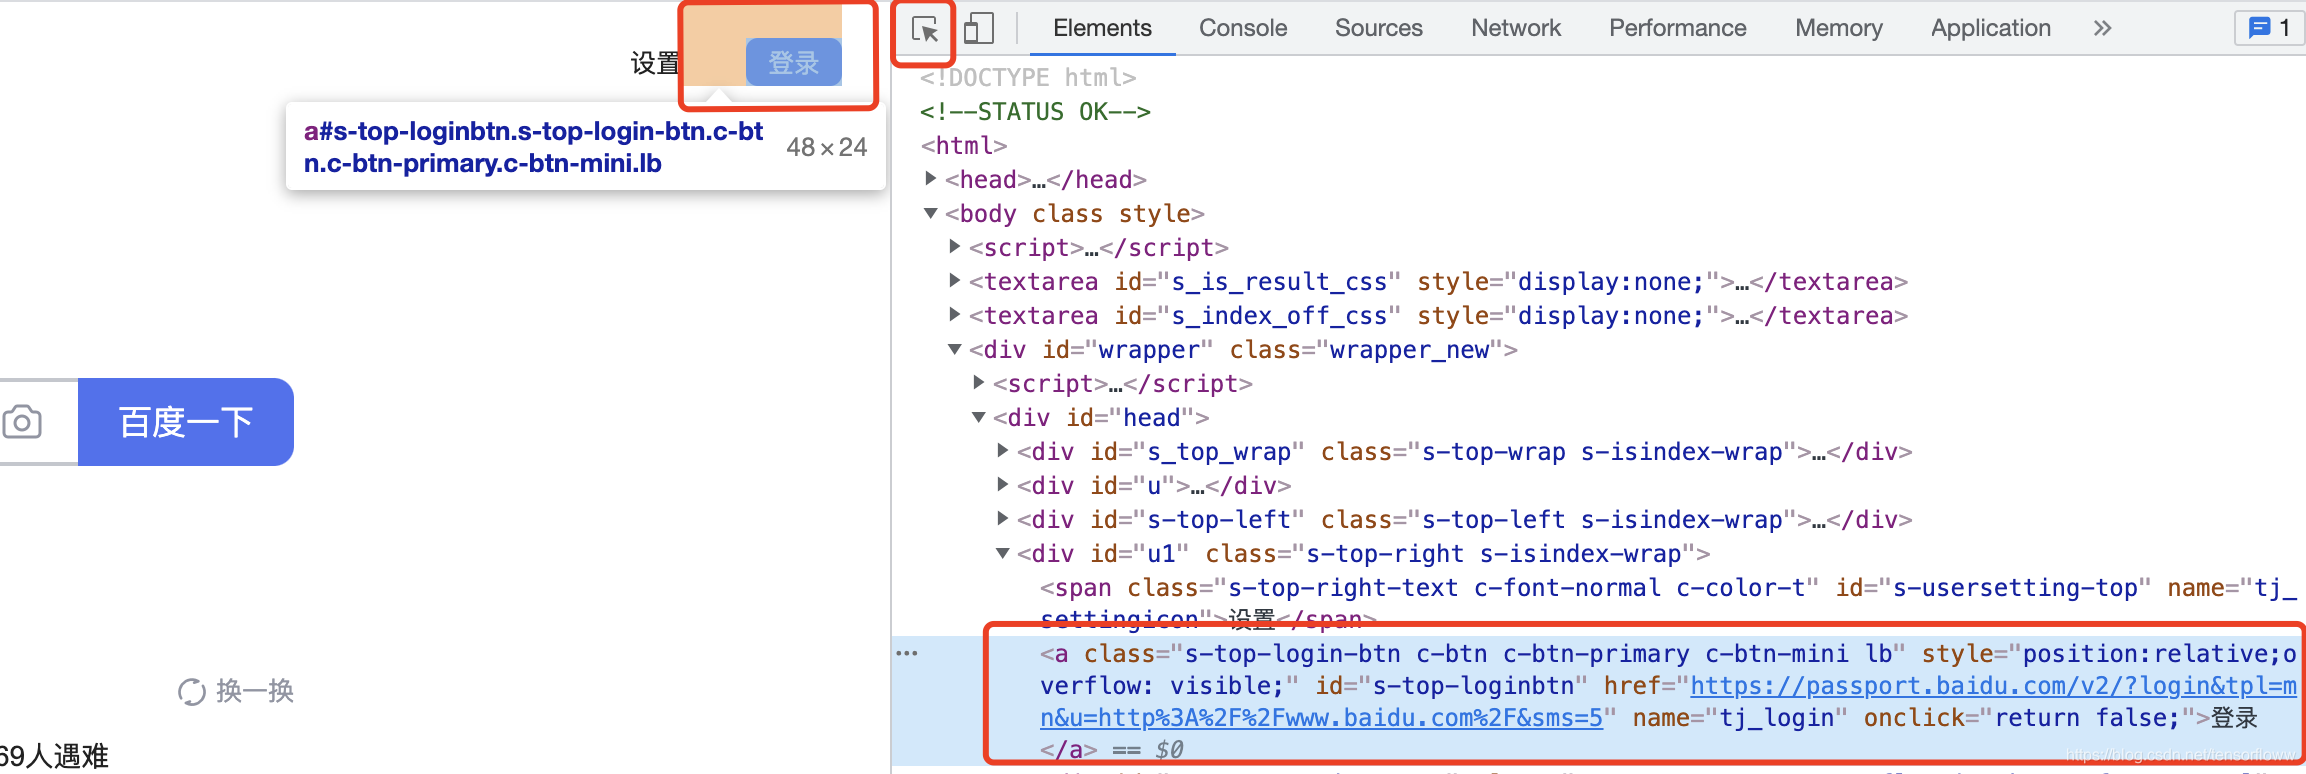Viewport: 2306px width, 774px height.
Task: Expand the head element node
Action: pyautogui.click(x=931, y=179)
